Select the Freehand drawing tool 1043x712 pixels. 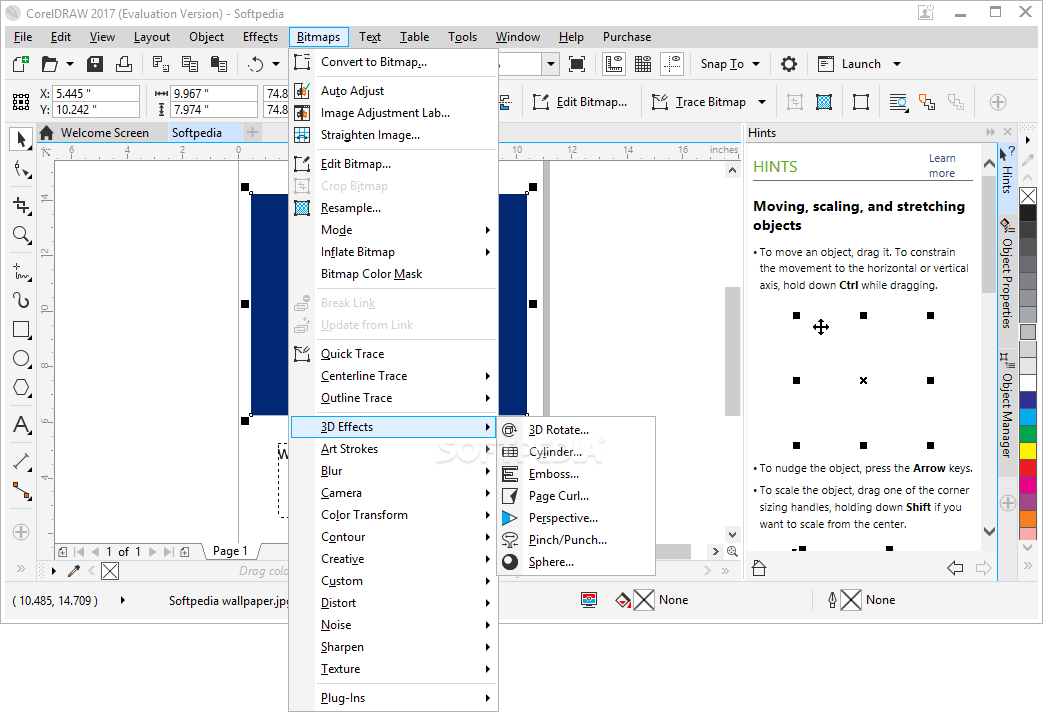(21, 271)
